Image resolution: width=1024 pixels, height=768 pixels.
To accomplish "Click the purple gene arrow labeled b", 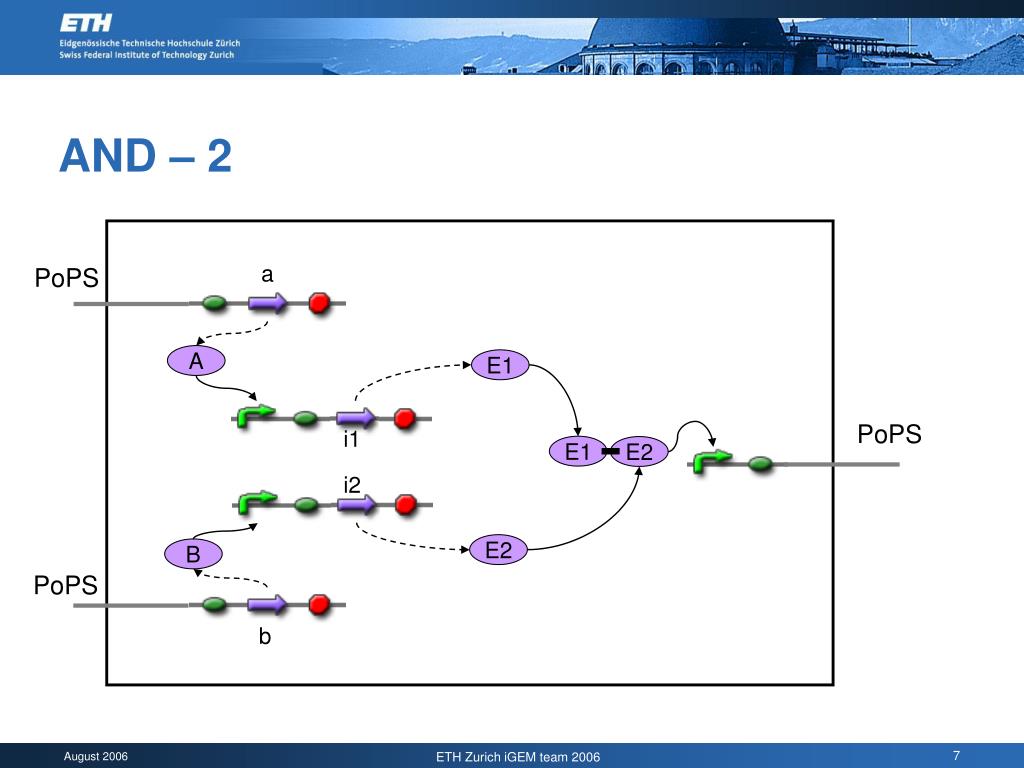I will click(x=267, y=605).
